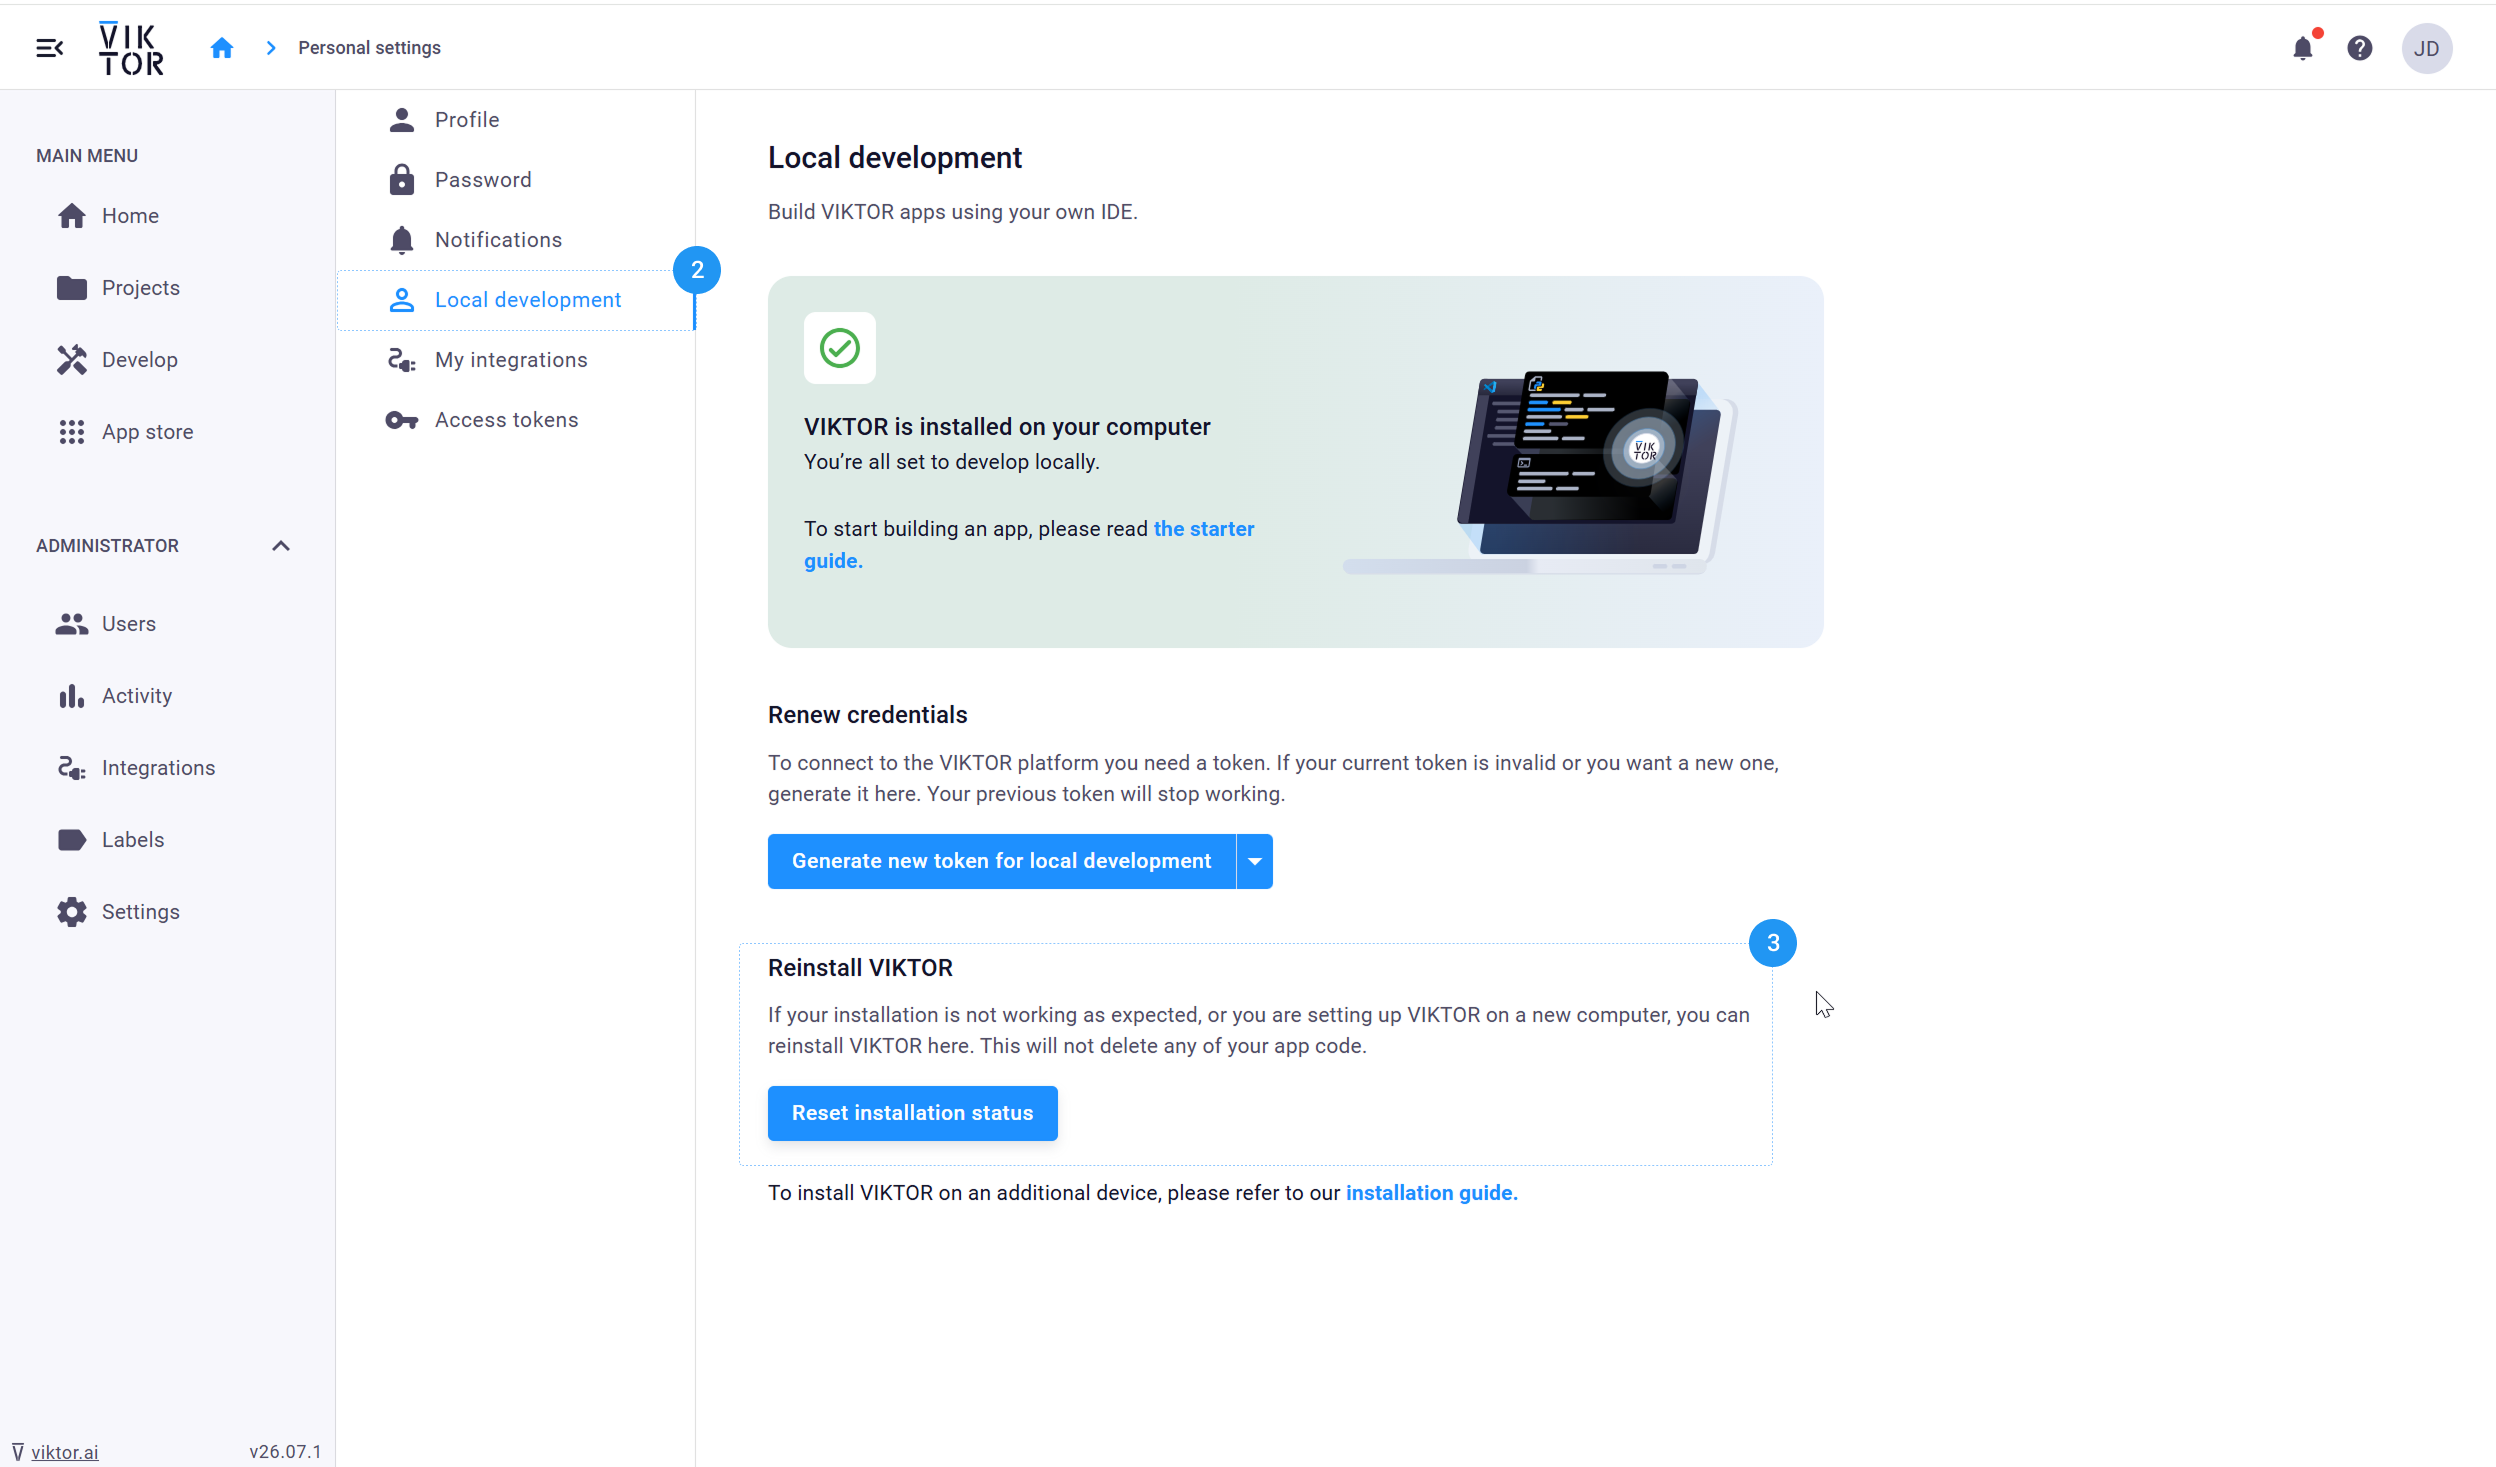Click 'VIKTOR is installed on your computer' text
The width and height of the screenshot is (2496, 1467).
1007,427
